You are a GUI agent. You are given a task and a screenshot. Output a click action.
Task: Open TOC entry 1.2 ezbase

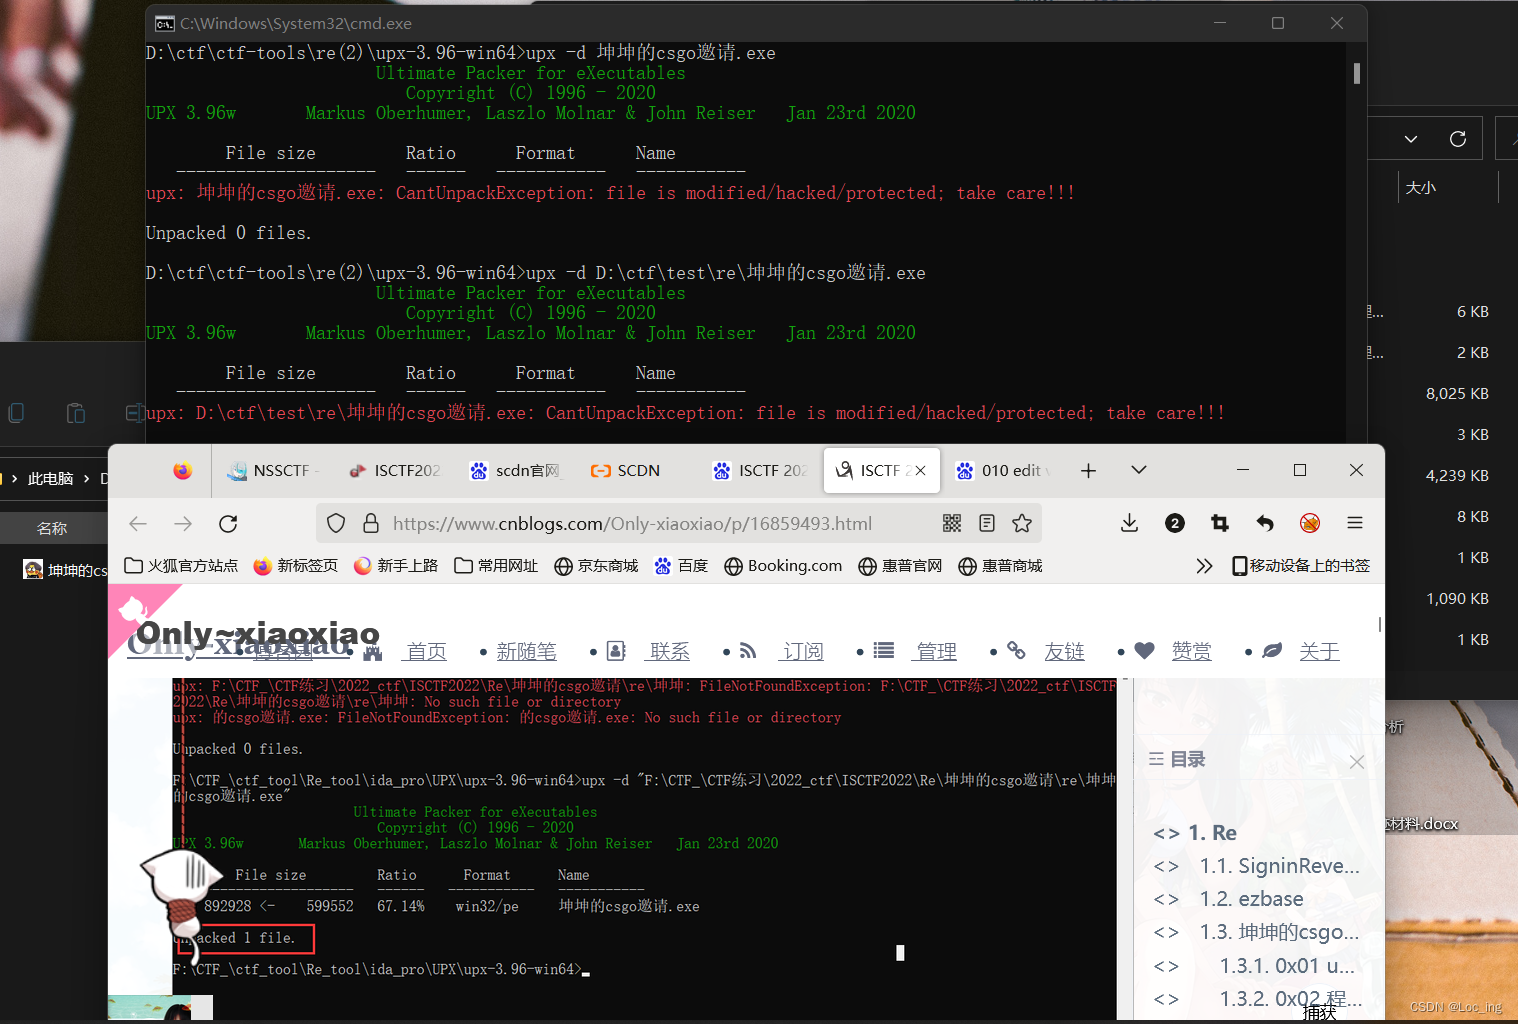pyautogui.click(x=1250, y=899)
